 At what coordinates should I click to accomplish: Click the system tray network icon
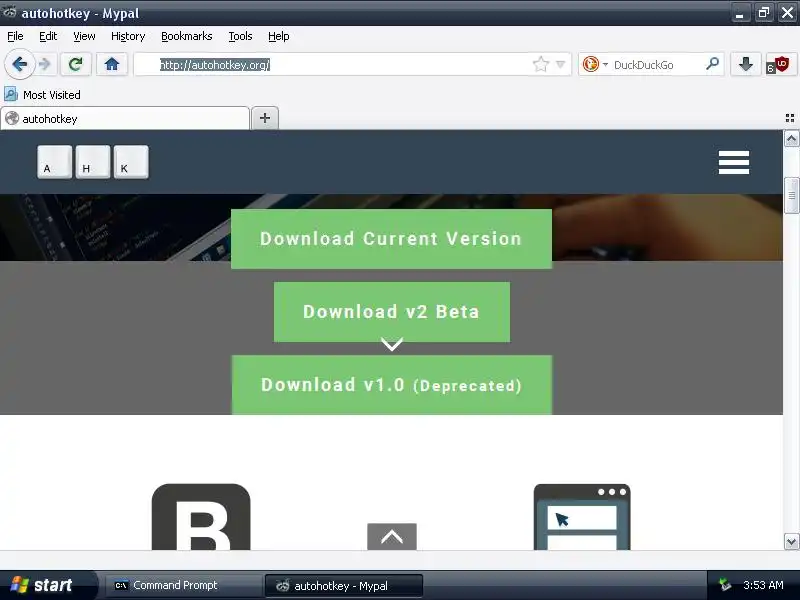pos(724,585)
